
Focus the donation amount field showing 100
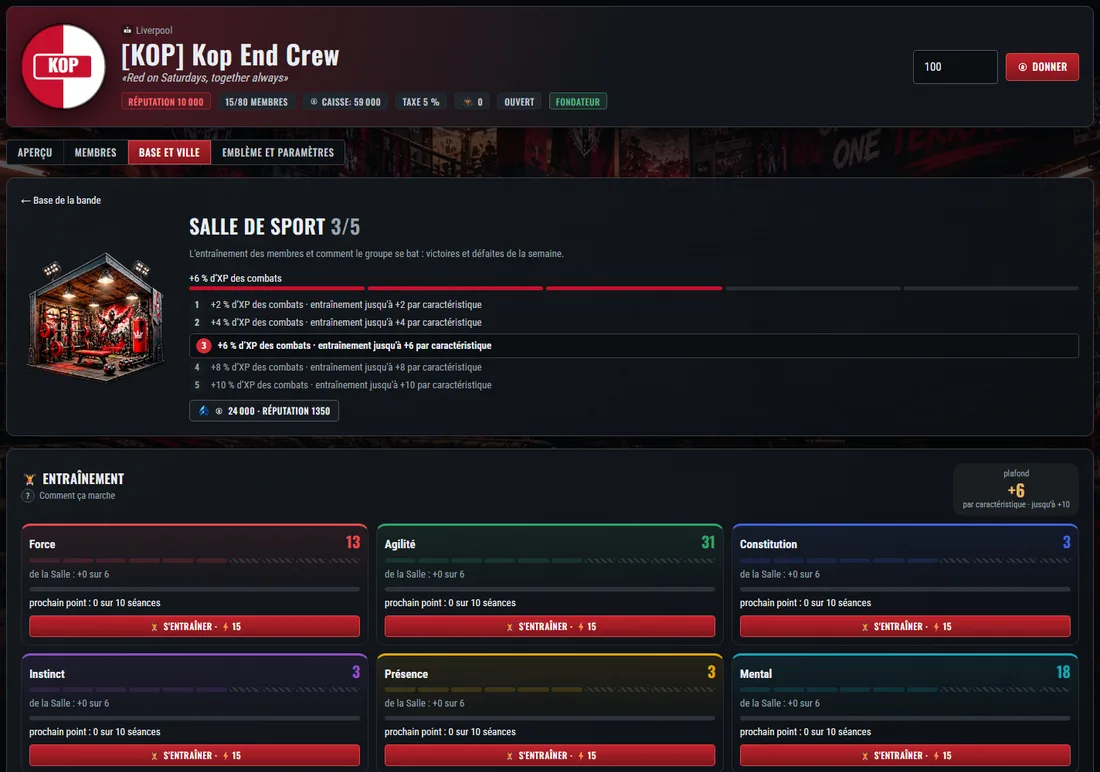pyautogui.click(x=955, y=67)
